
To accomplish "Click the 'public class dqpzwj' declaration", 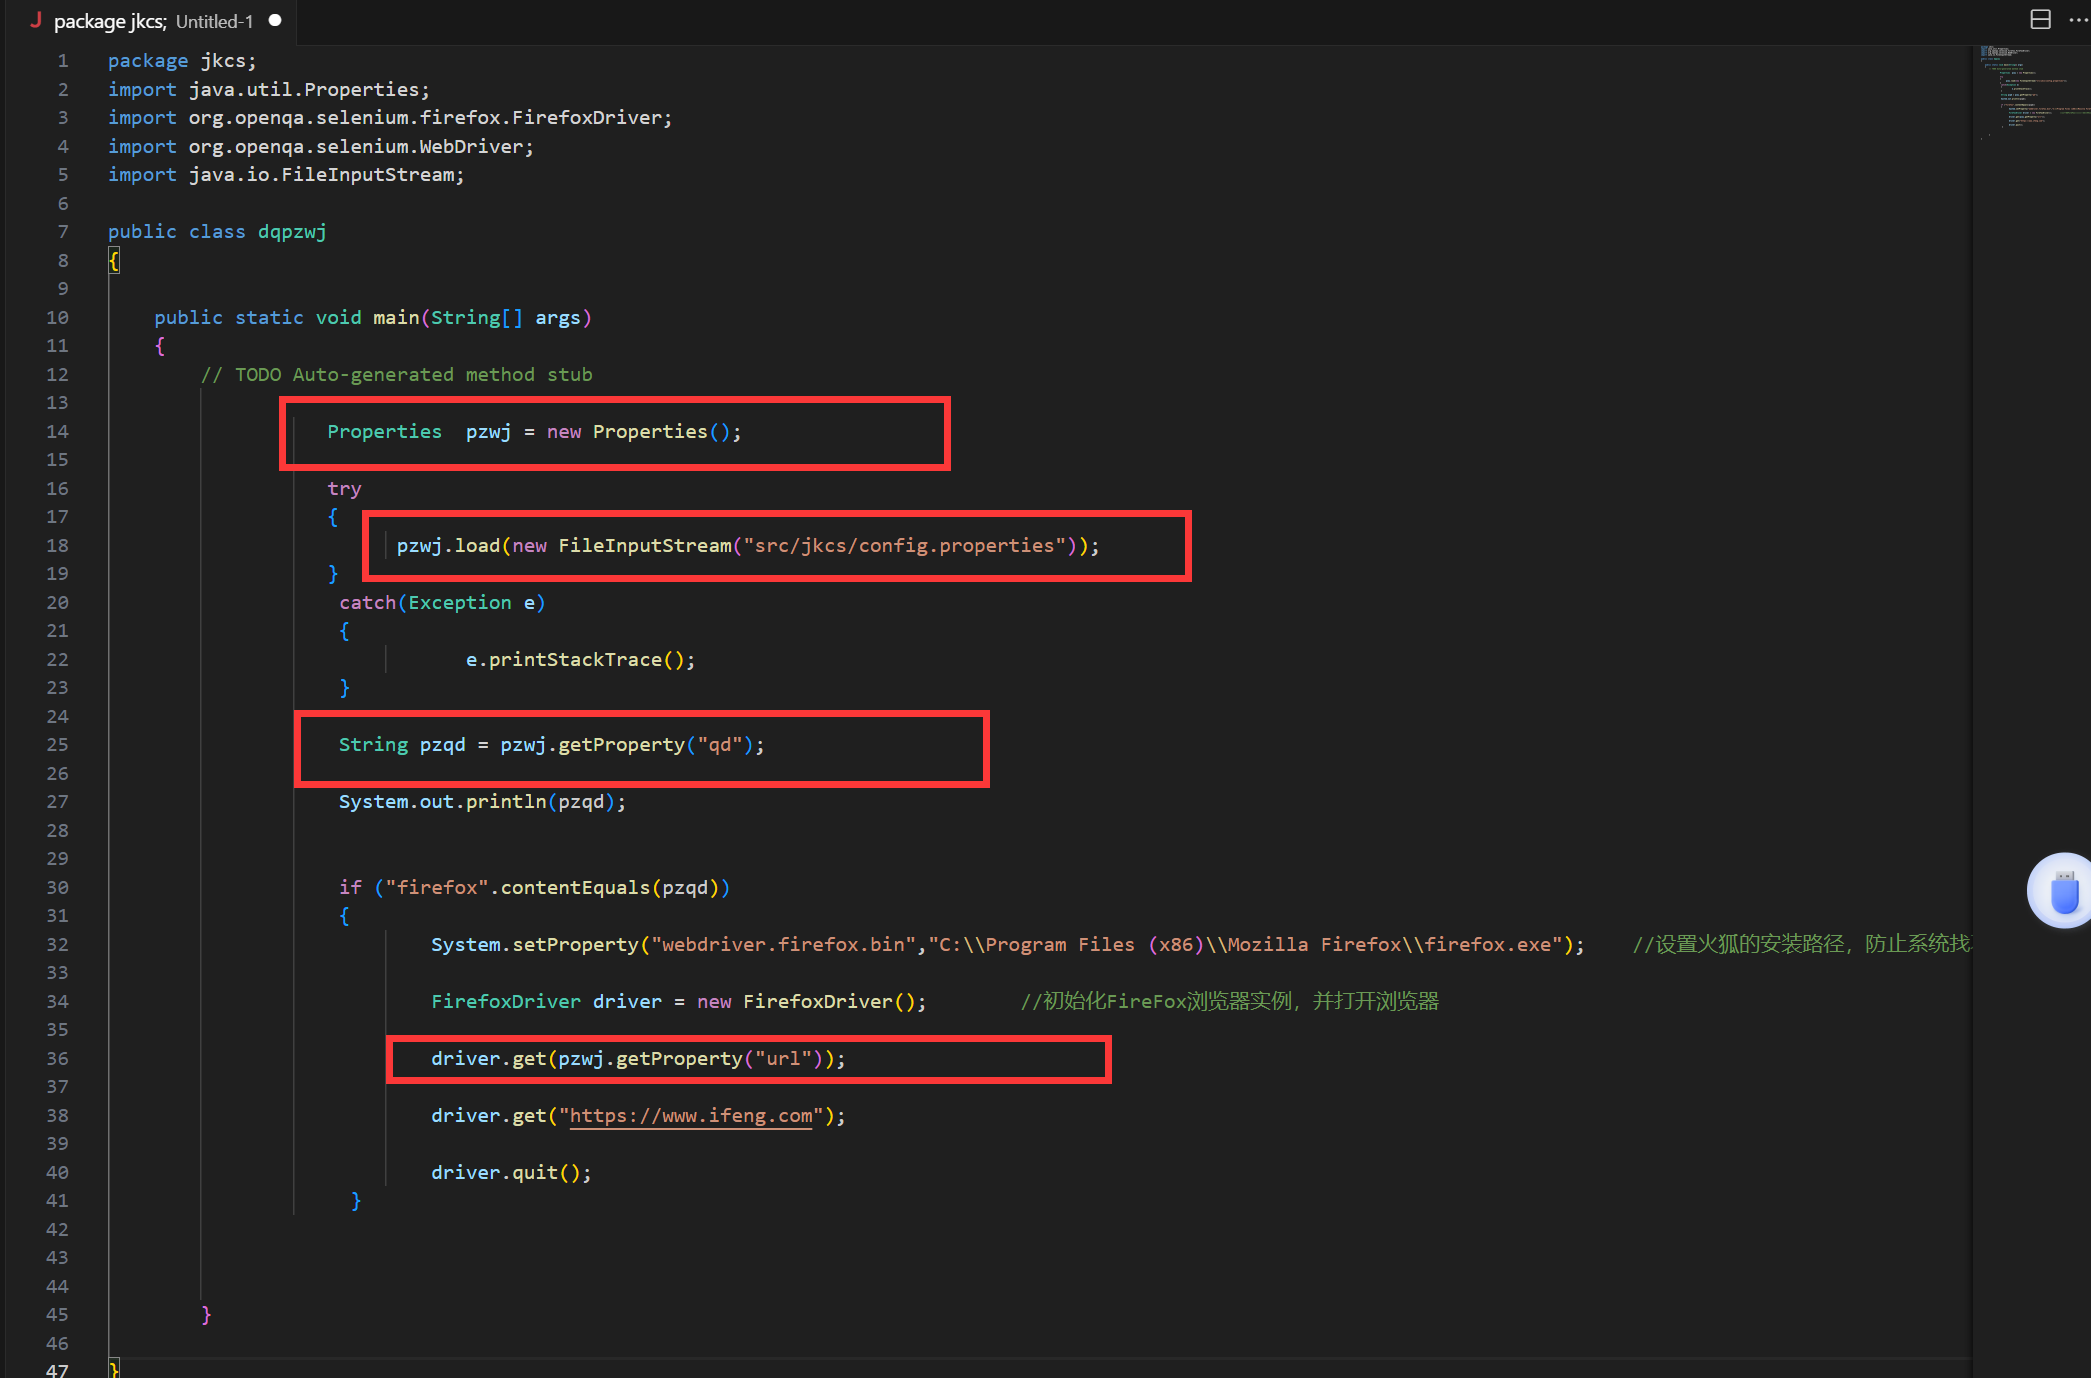I will (x=217, y=232).
